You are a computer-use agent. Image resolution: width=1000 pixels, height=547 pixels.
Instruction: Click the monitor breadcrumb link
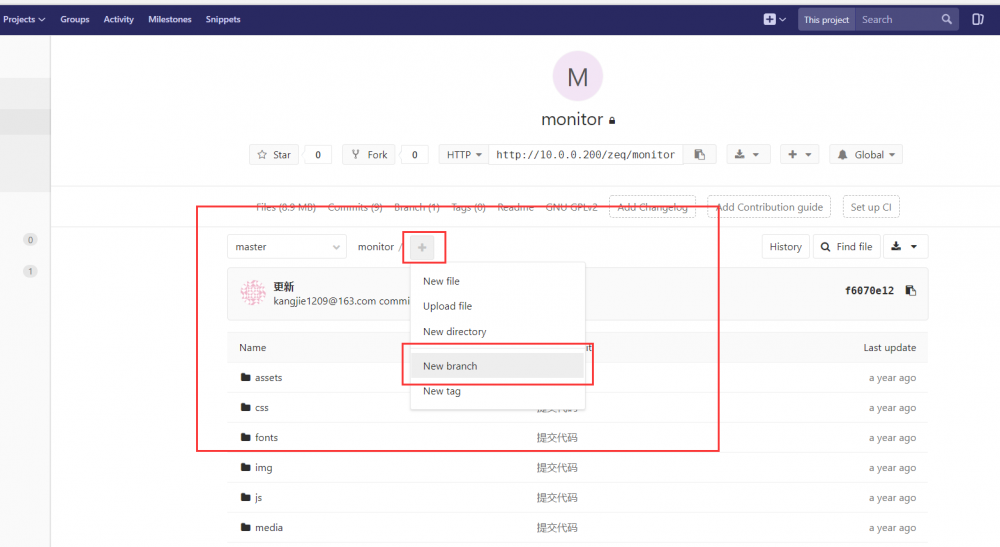pyautogui.click(x=376, y=247)
